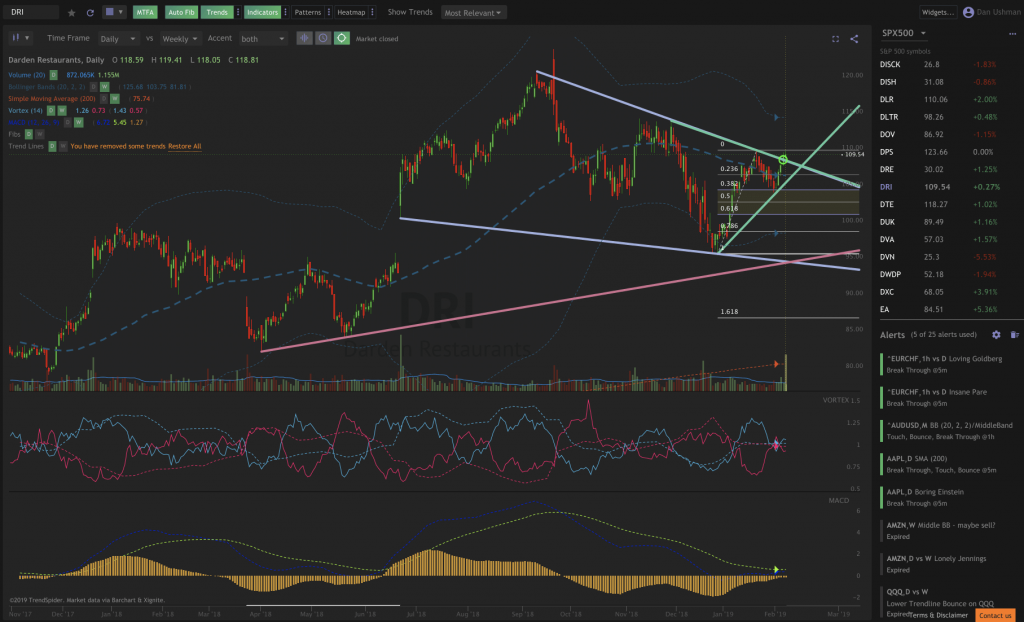Click the Restore All trends link
This screenshot has height=622, width=1024.
[x=185, y=146]
